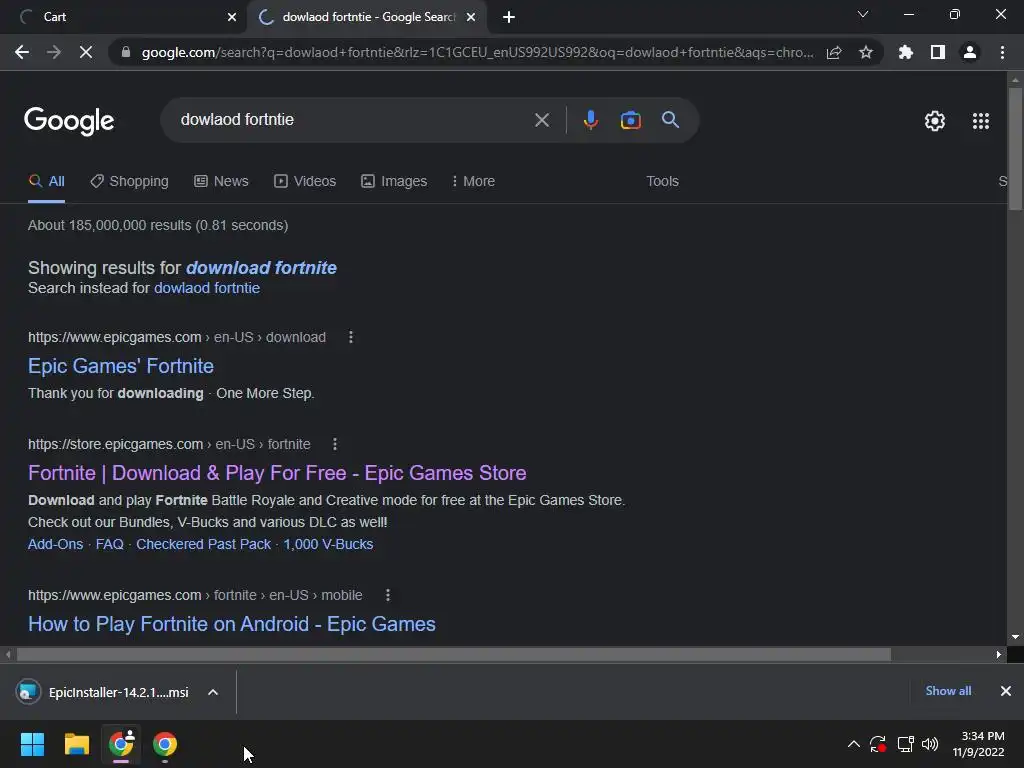The image size is (1024, 768).
Task: Switch to the Cart tab
Action: click(x=124, y=17)
